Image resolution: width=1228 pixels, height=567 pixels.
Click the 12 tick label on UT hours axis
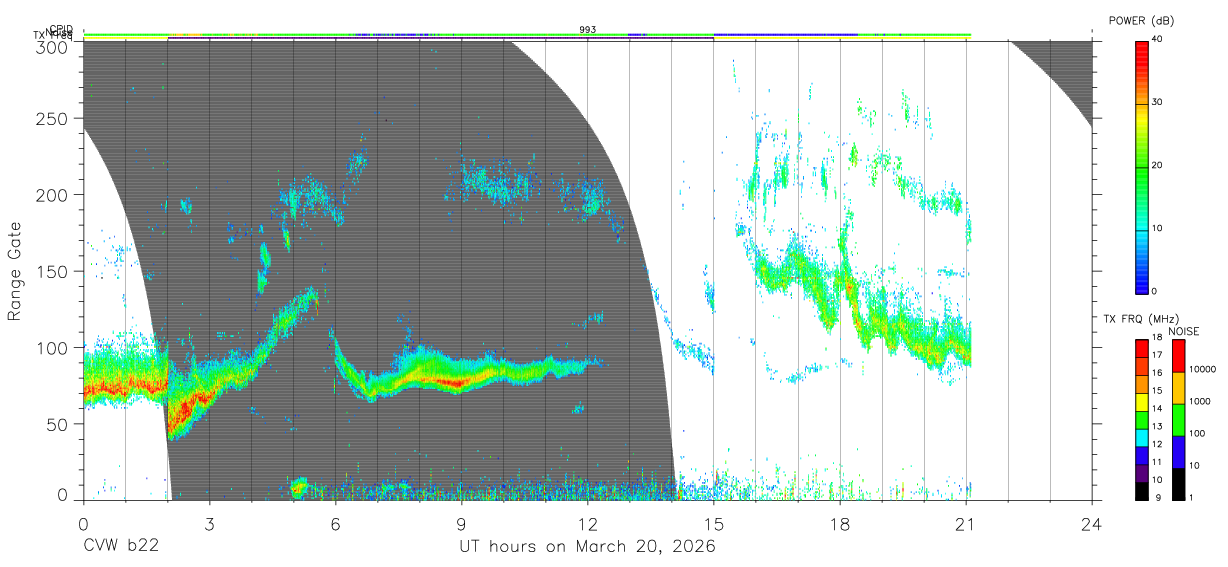point(587,522)
